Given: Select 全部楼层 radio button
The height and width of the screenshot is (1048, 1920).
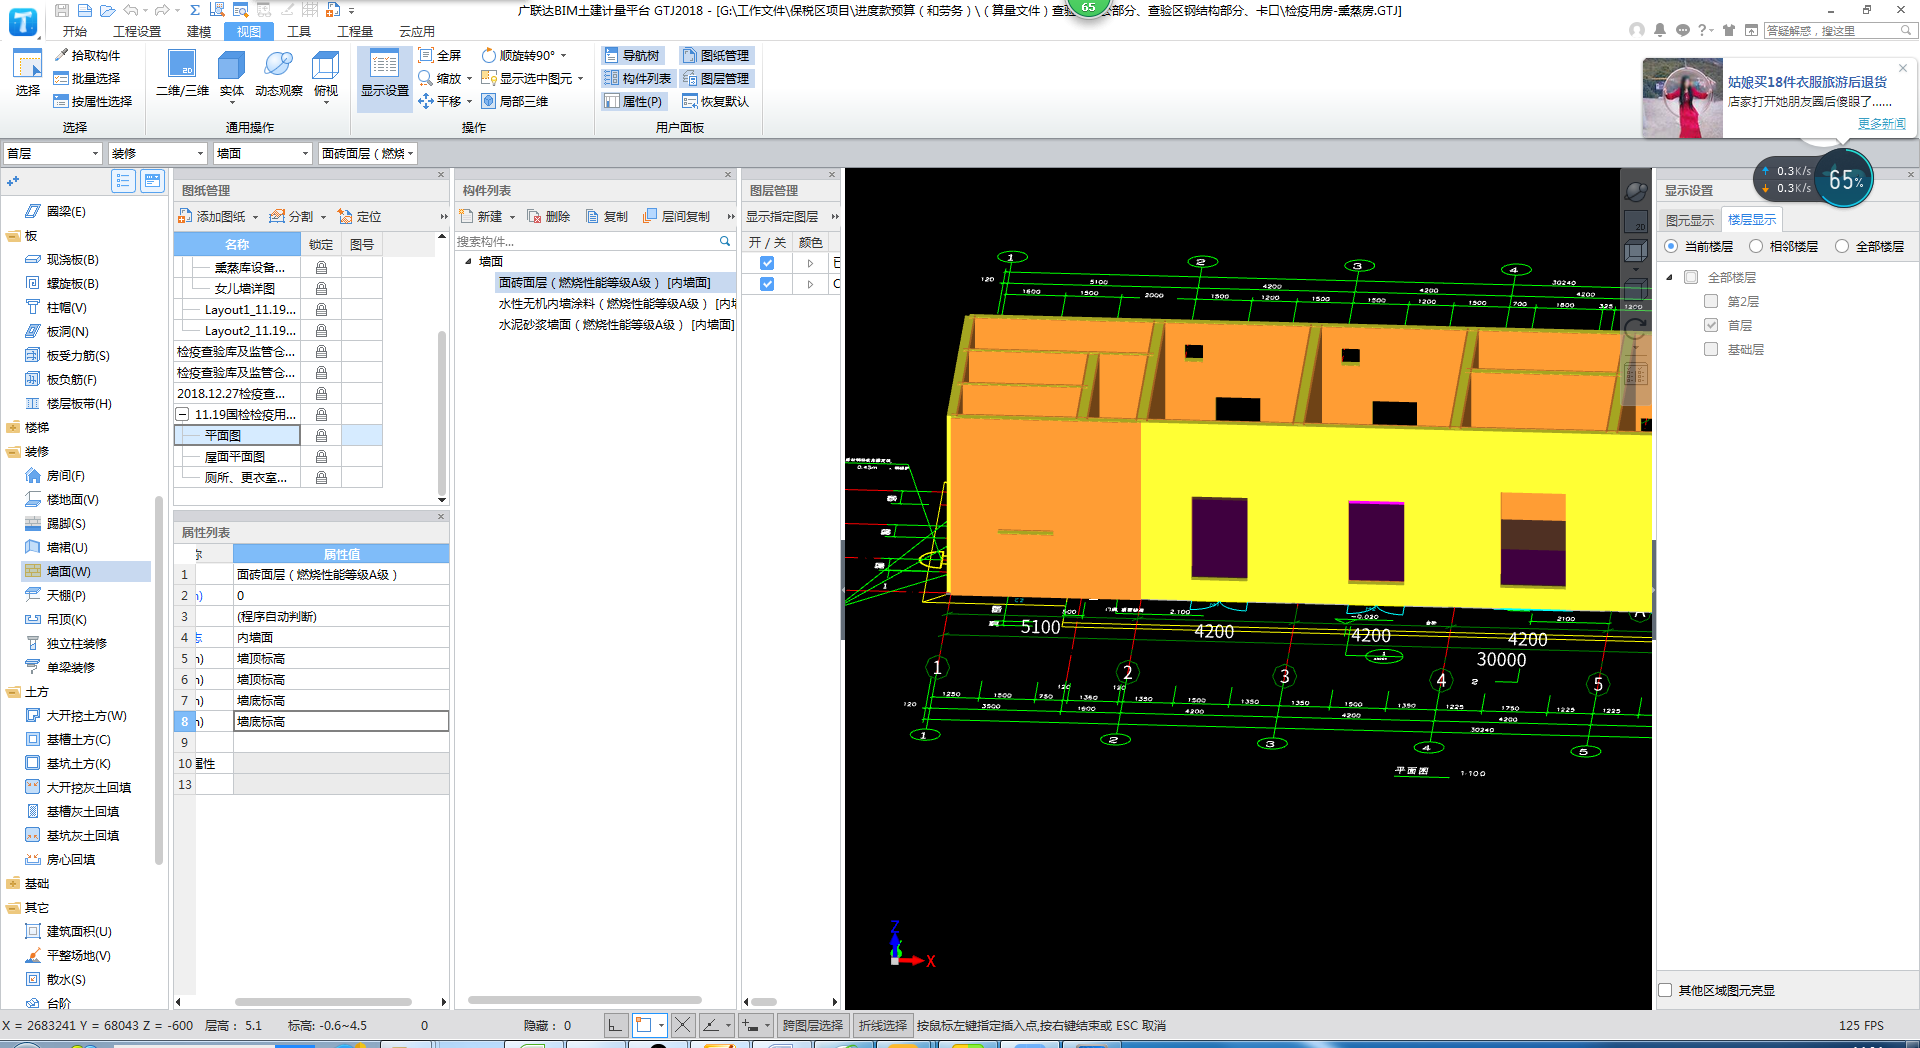Looking at the screenshot, I should tap(1841, 246).
